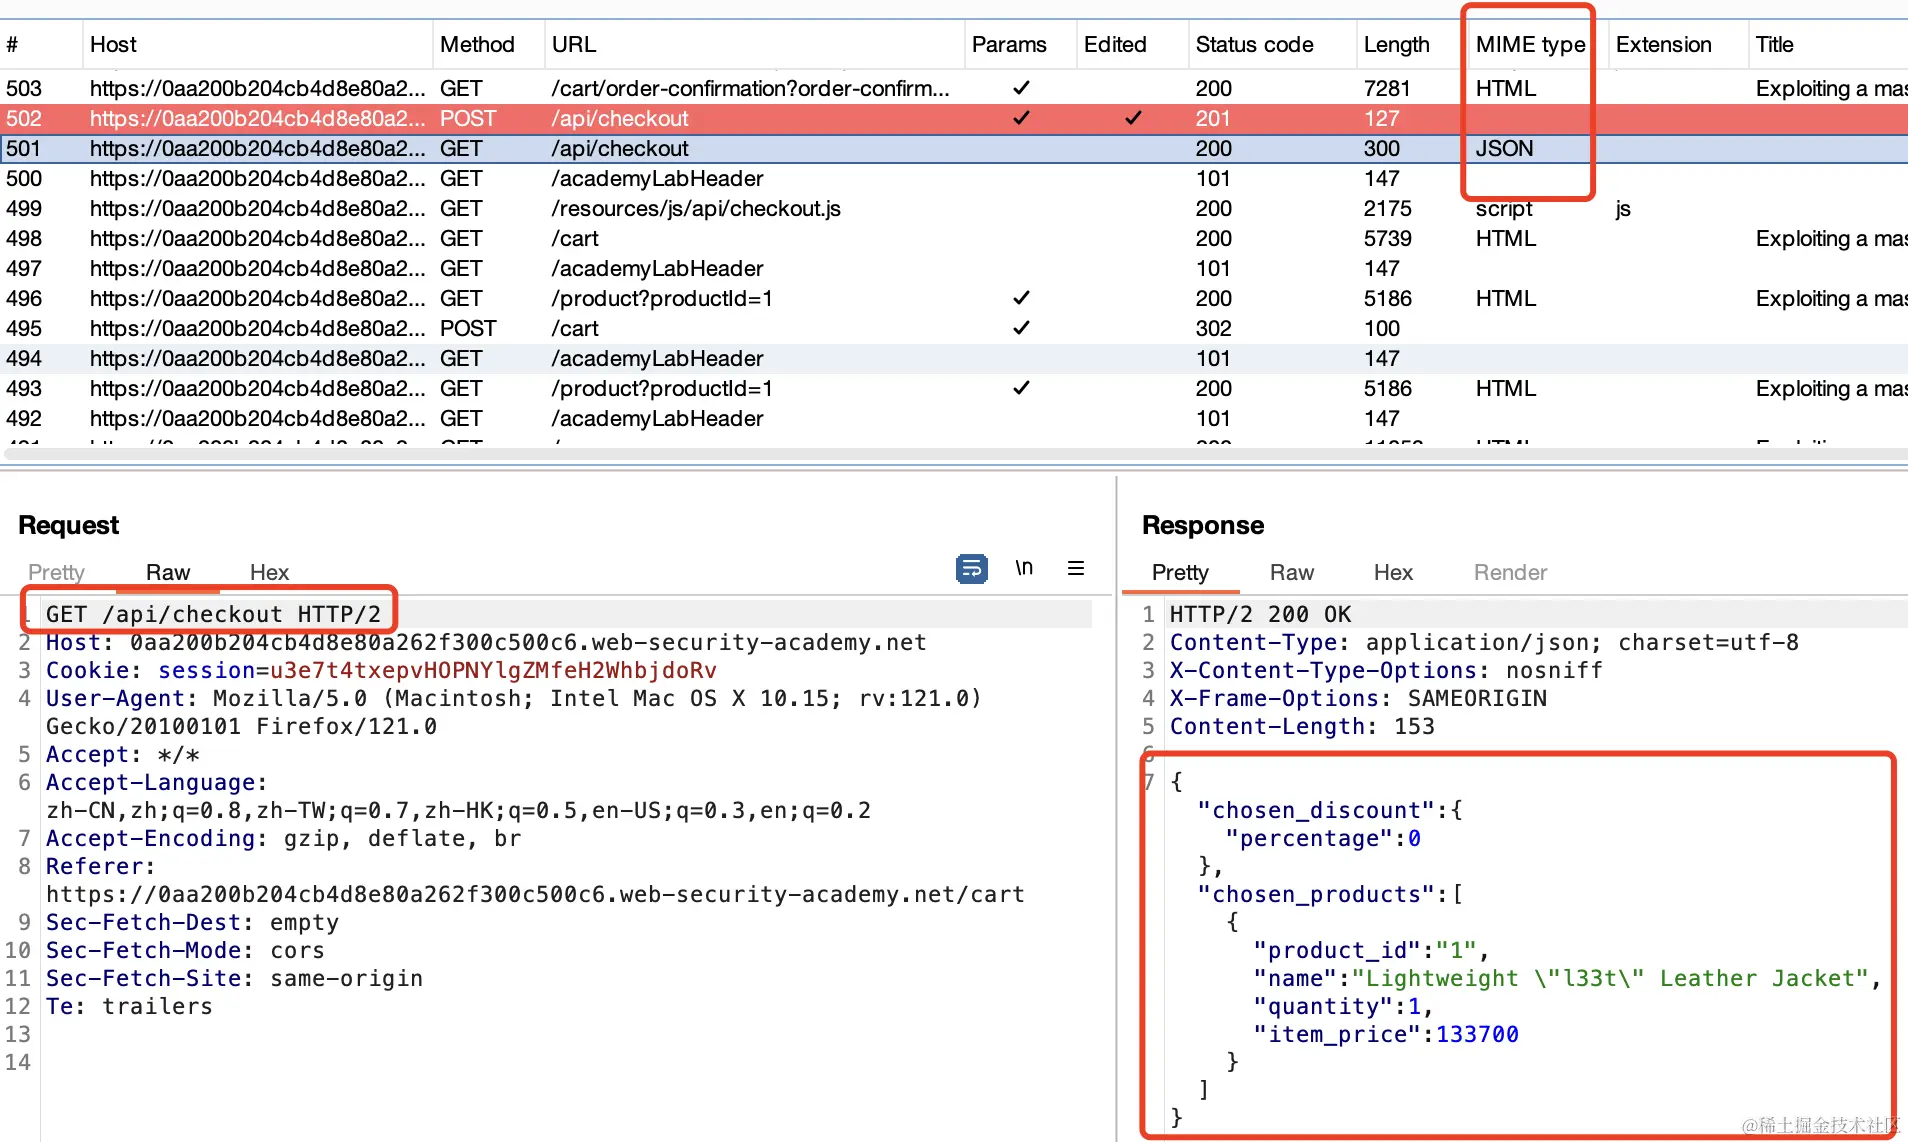
Task: Click the Request panel heading
Action: (68, 525)
